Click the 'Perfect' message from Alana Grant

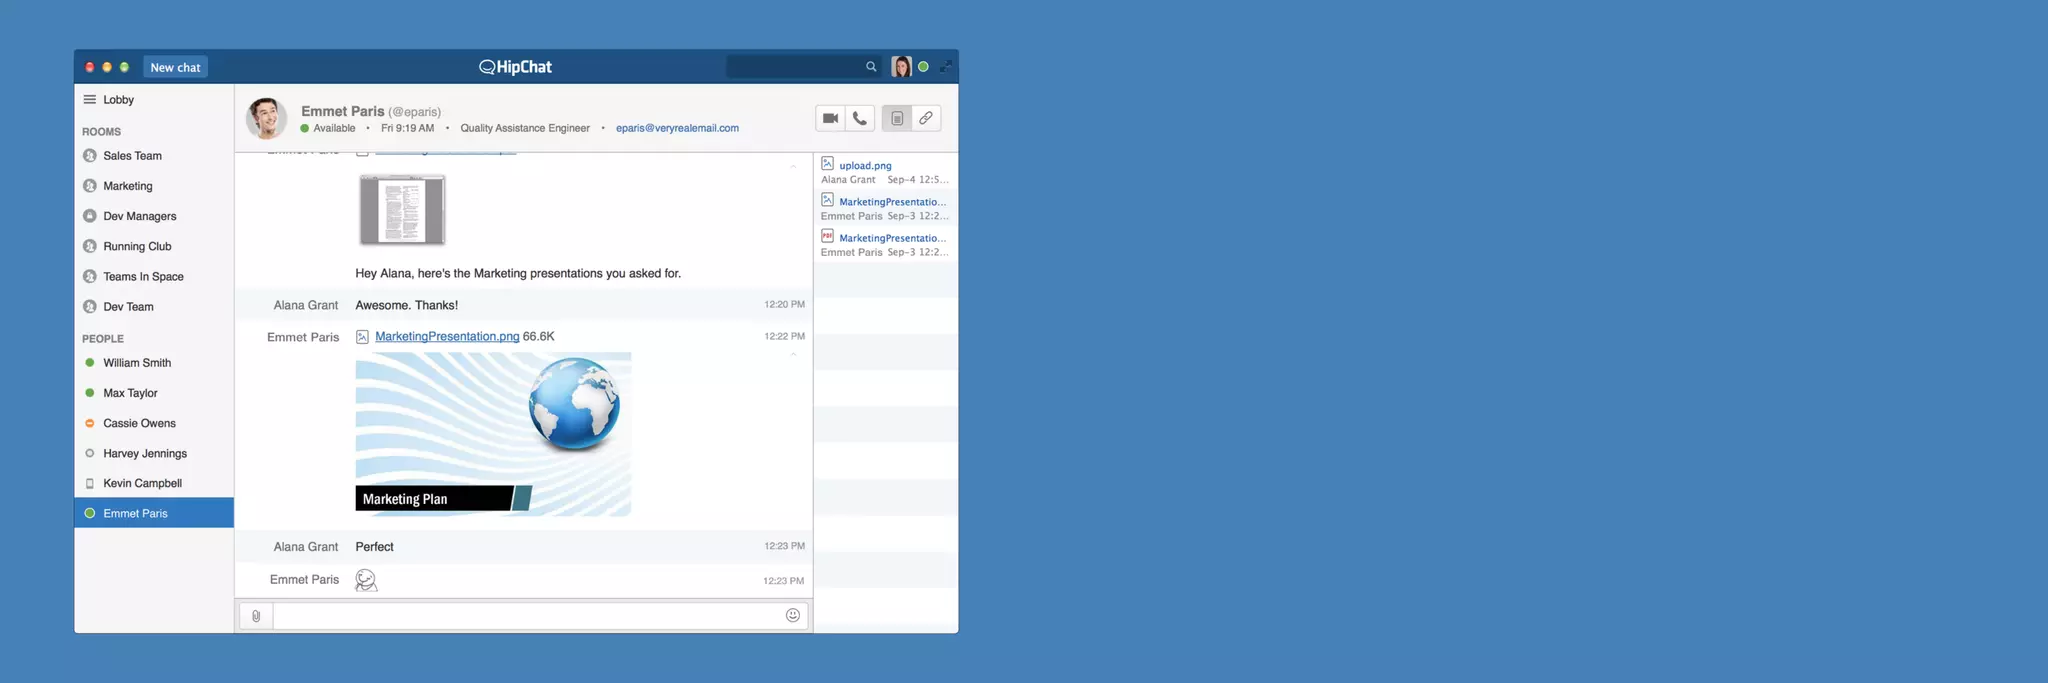tap(374, 547)
